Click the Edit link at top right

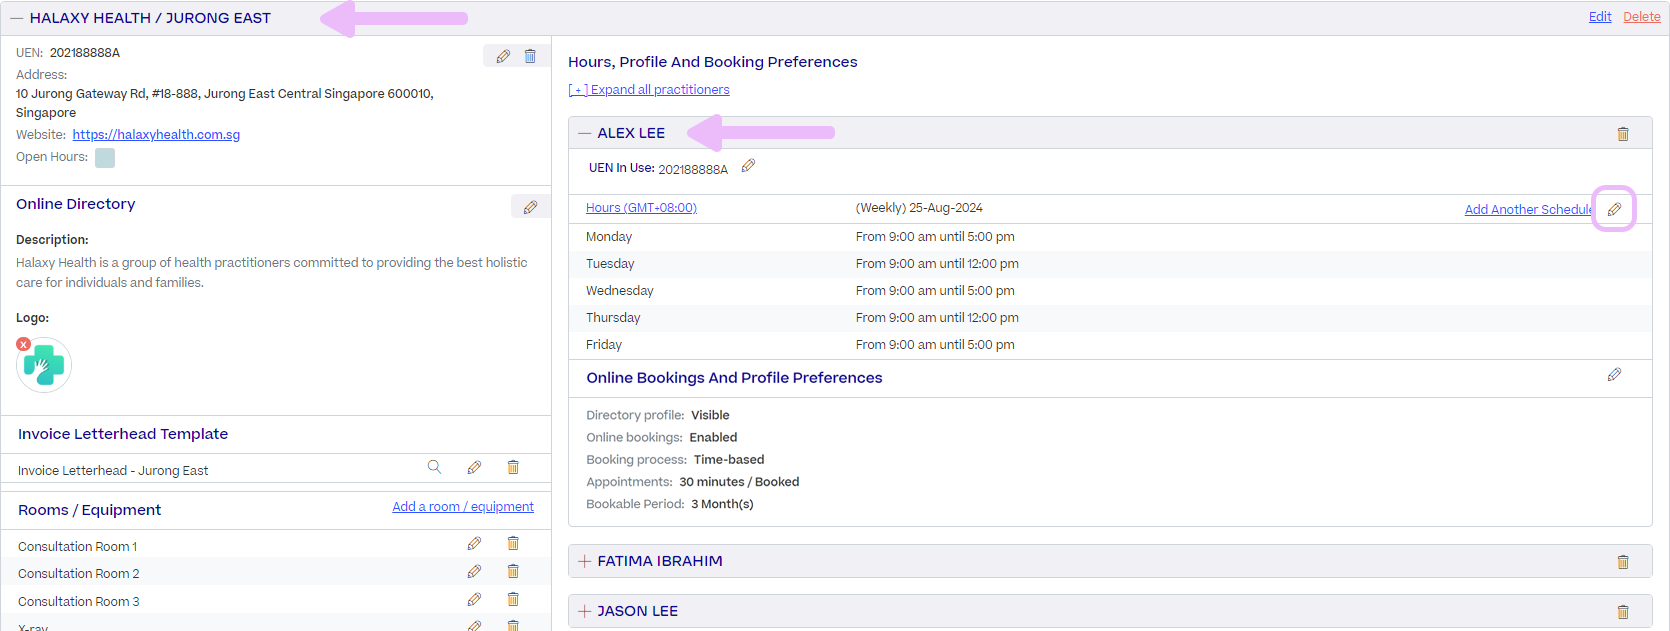click(x=1600, y=17)
